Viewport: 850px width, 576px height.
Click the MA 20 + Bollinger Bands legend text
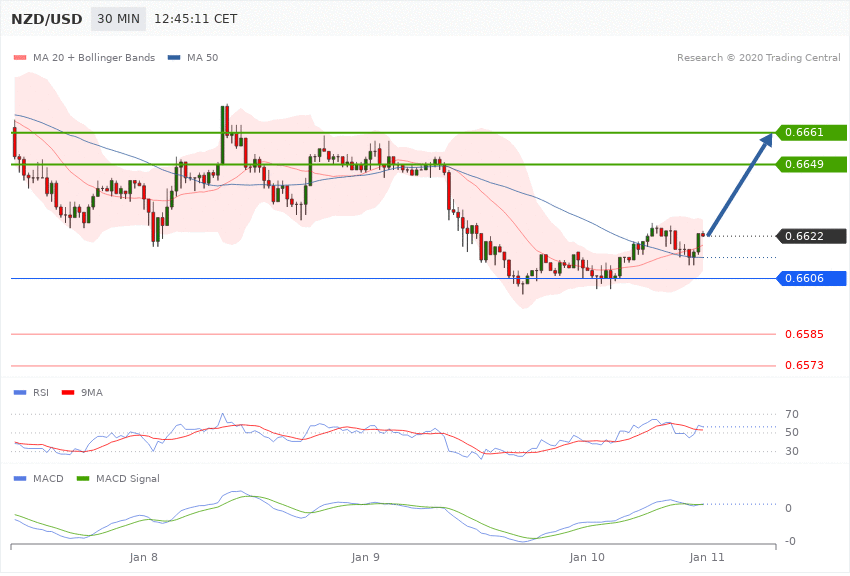[x=94, y=57]
